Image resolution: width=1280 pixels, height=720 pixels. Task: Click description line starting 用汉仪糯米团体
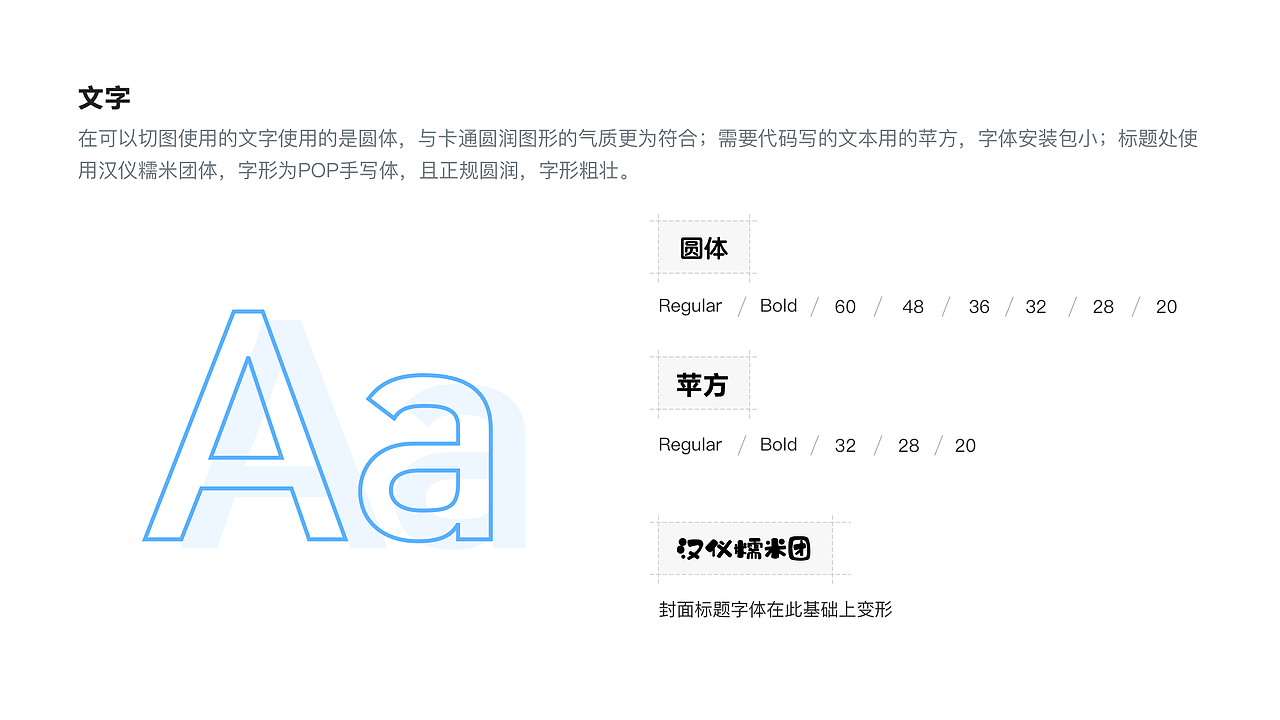pyautogui.click(x=357, y=171)
